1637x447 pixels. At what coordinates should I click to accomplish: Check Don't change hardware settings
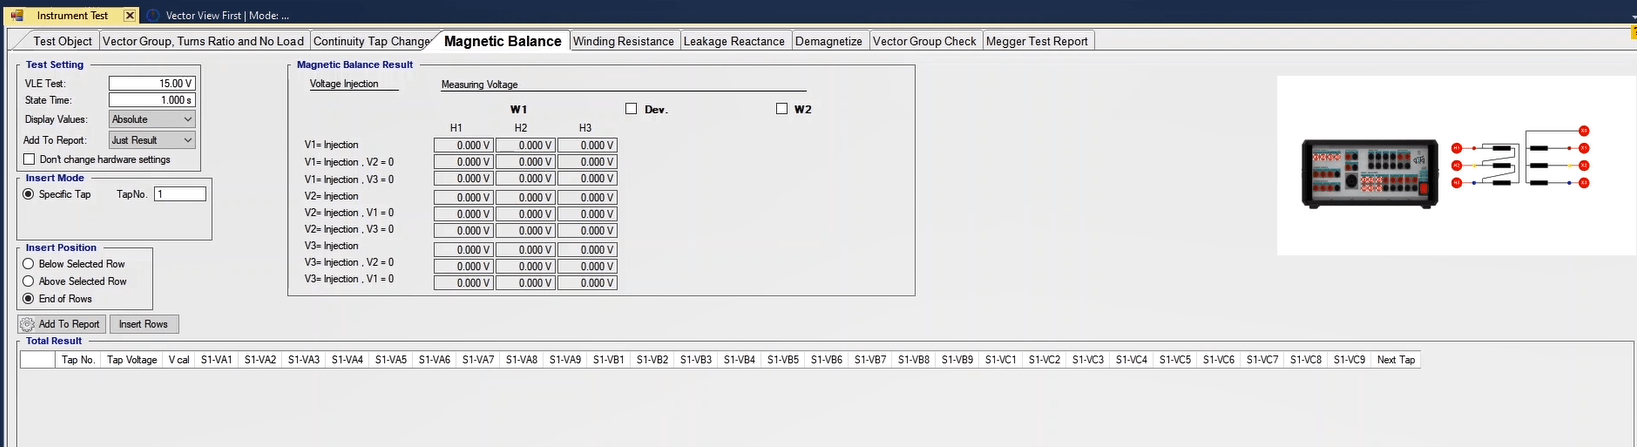(x=29, y=159)
